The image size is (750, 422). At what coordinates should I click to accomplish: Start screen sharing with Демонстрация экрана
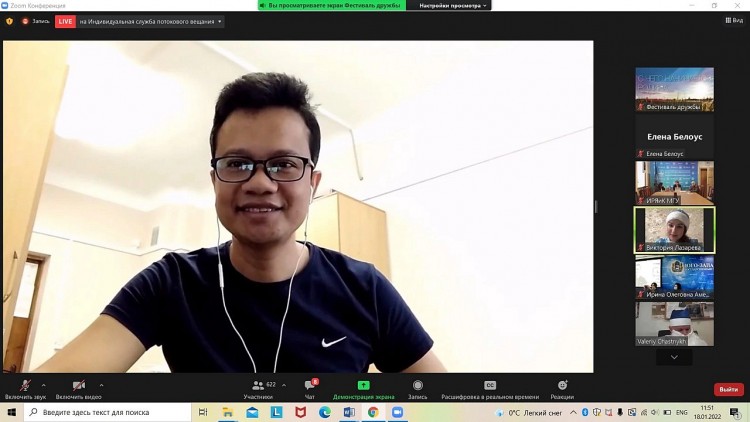pyautogui.click(x=364, y=389)
